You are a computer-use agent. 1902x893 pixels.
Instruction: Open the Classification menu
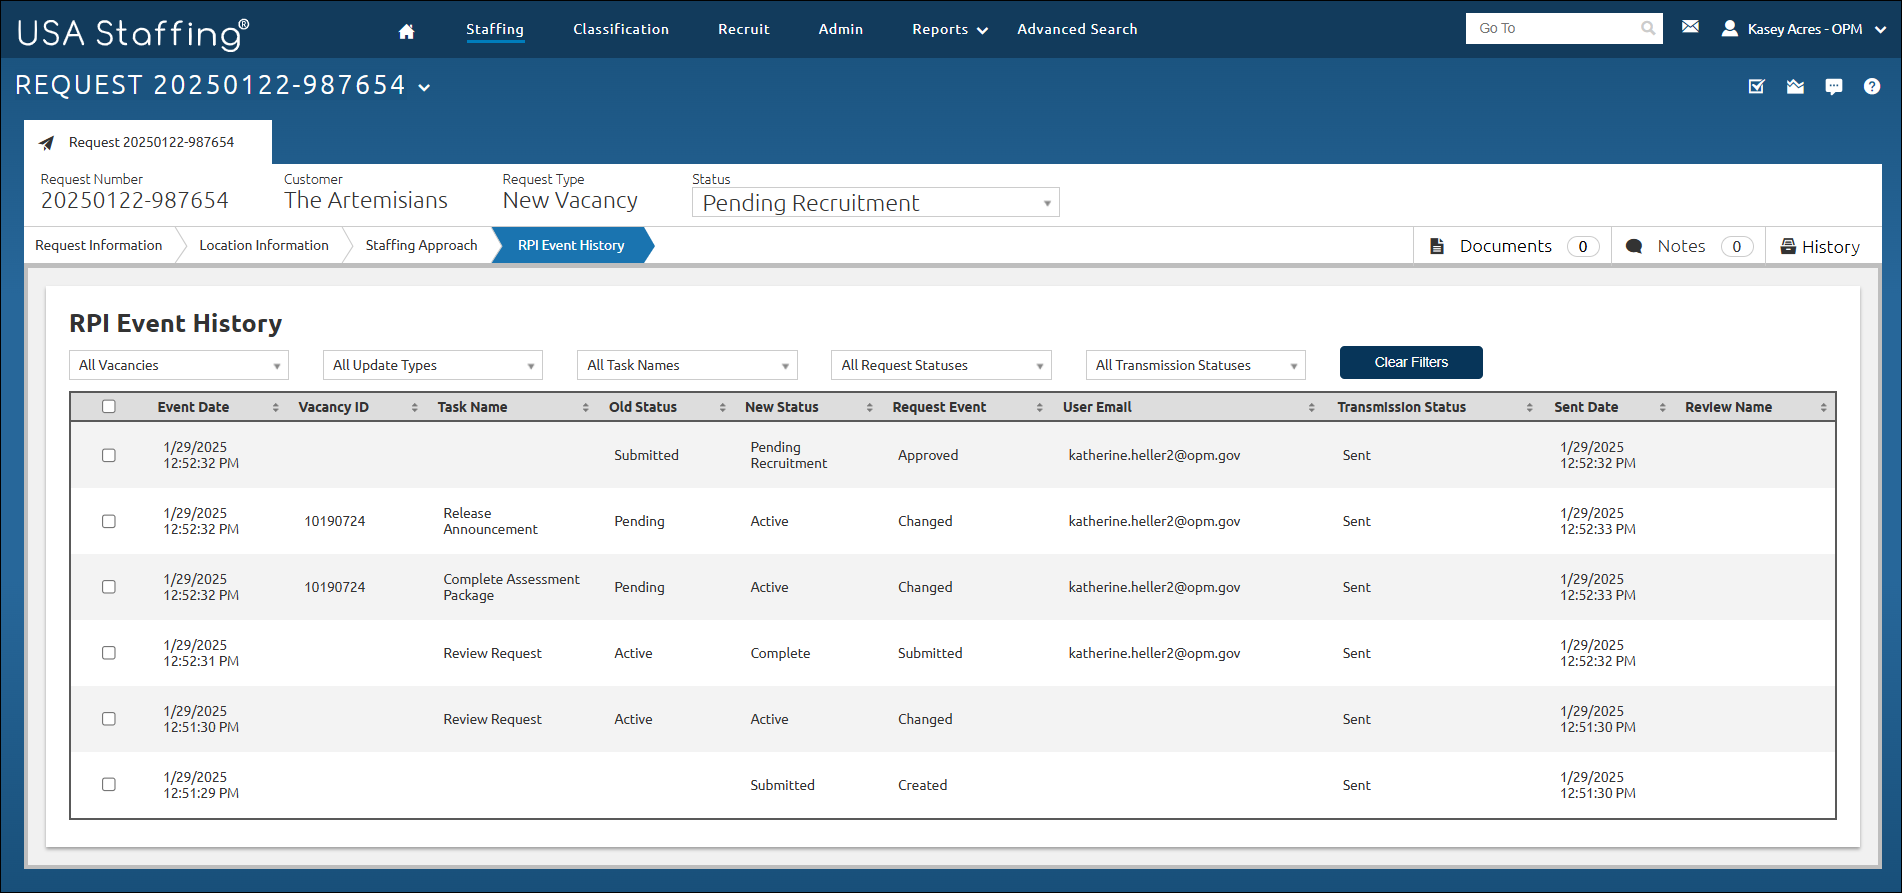click(x=621, y=29)
